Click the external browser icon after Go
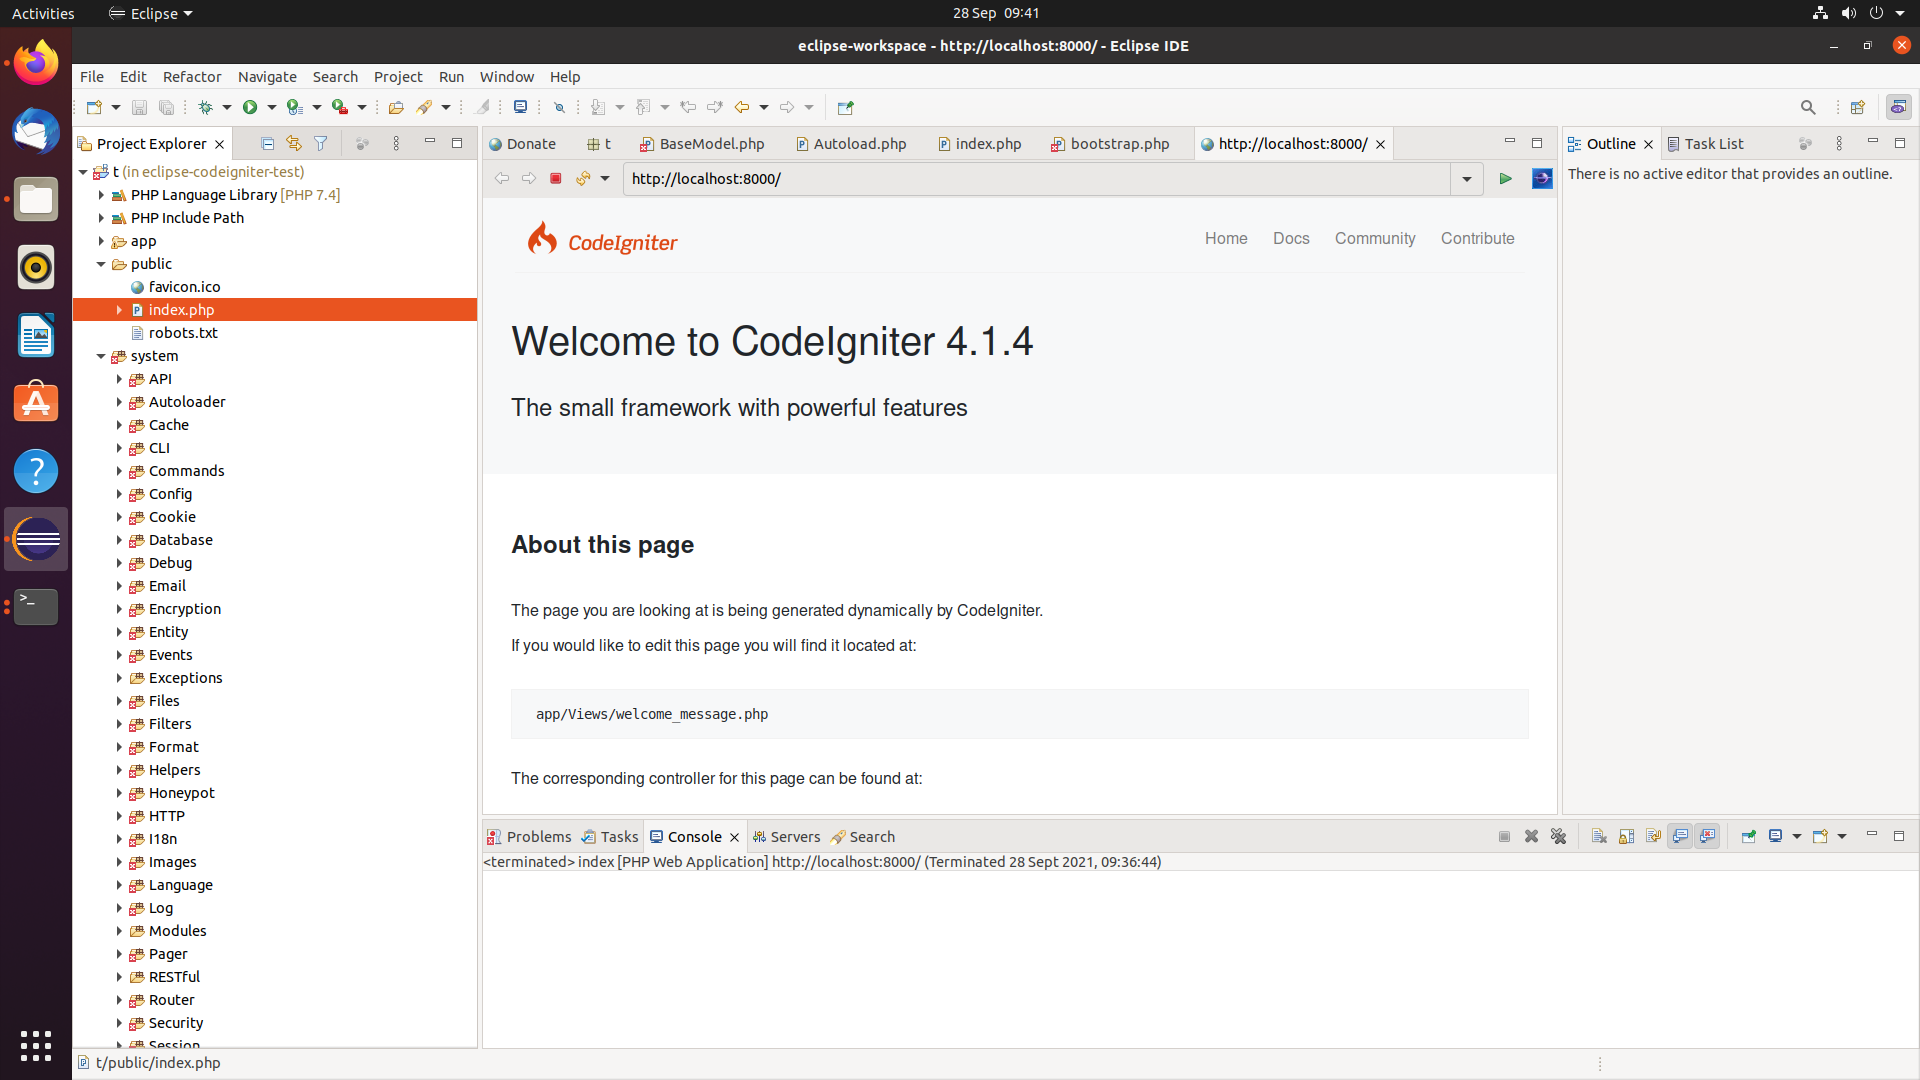Screen dimensions: 1920x1080 (x=1542, y=178)
